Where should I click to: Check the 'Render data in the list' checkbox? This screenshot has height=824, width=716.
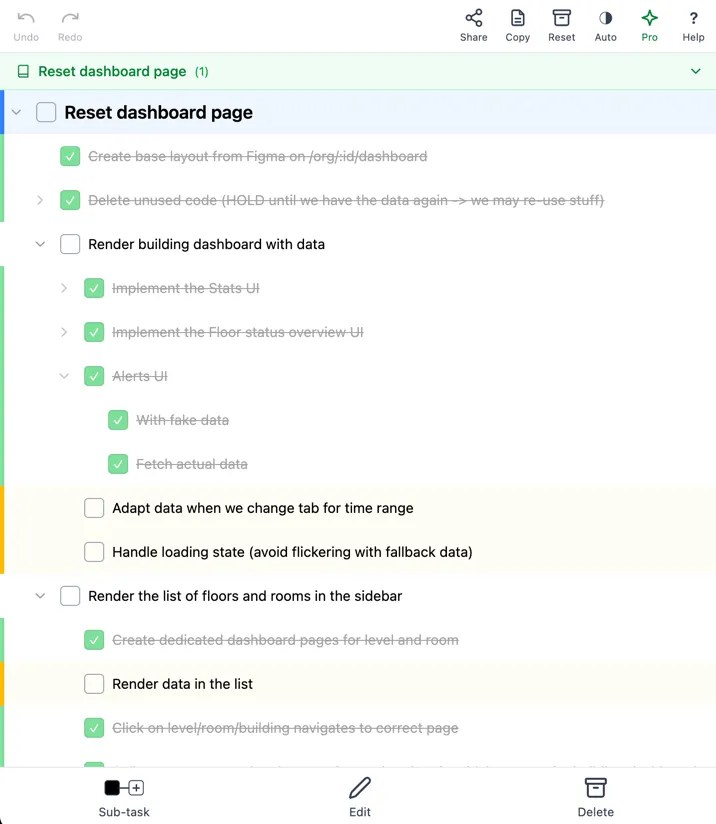94,684
